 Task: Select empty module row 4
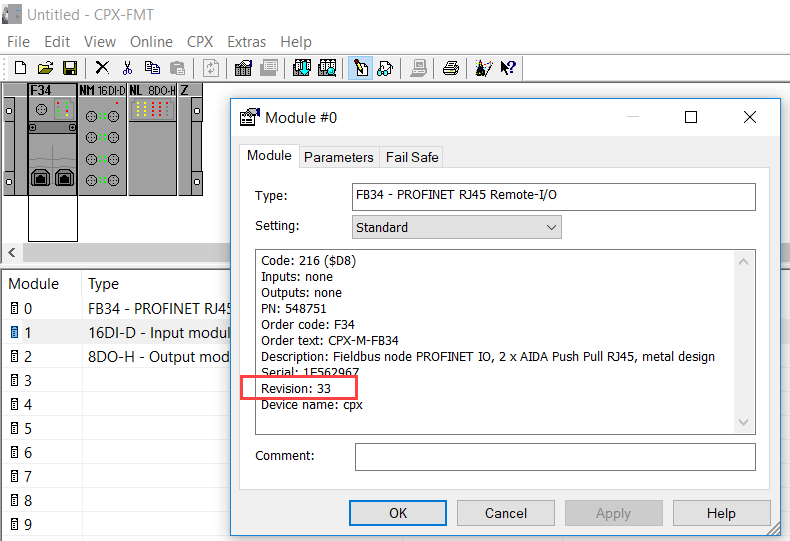coord(116,404)
